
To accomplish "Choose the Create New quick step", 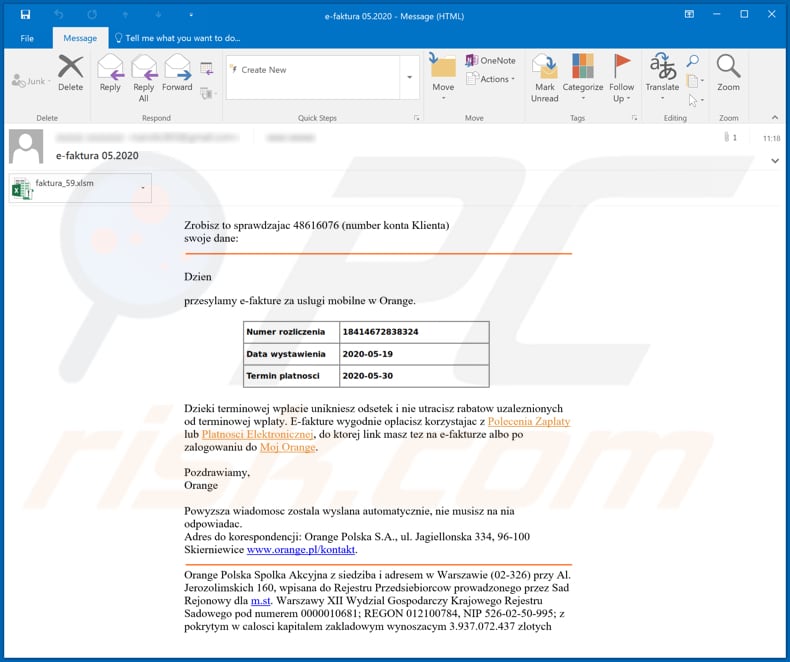I will tap(264, 70).
